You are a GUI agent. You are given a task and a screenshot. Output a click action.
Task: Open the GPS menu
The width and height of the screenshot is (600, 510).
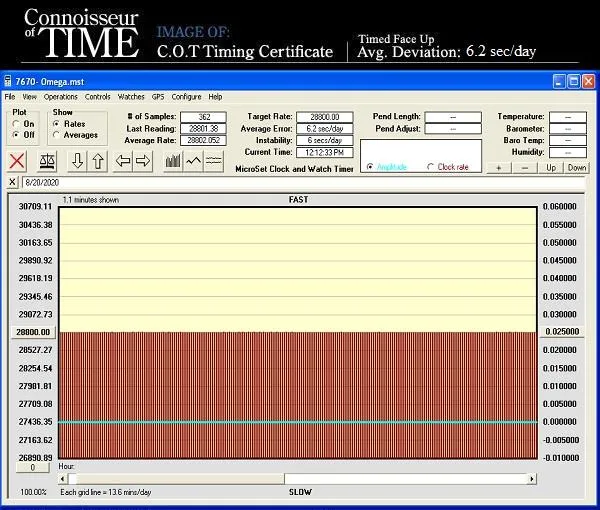(158, 97)
